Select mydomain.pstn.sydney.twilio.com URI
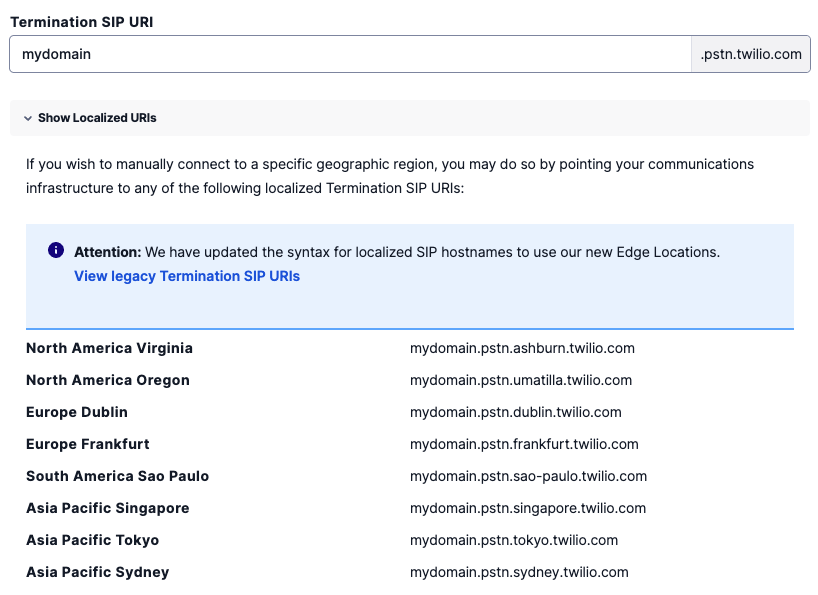818x595 pixels. (519, 572)
